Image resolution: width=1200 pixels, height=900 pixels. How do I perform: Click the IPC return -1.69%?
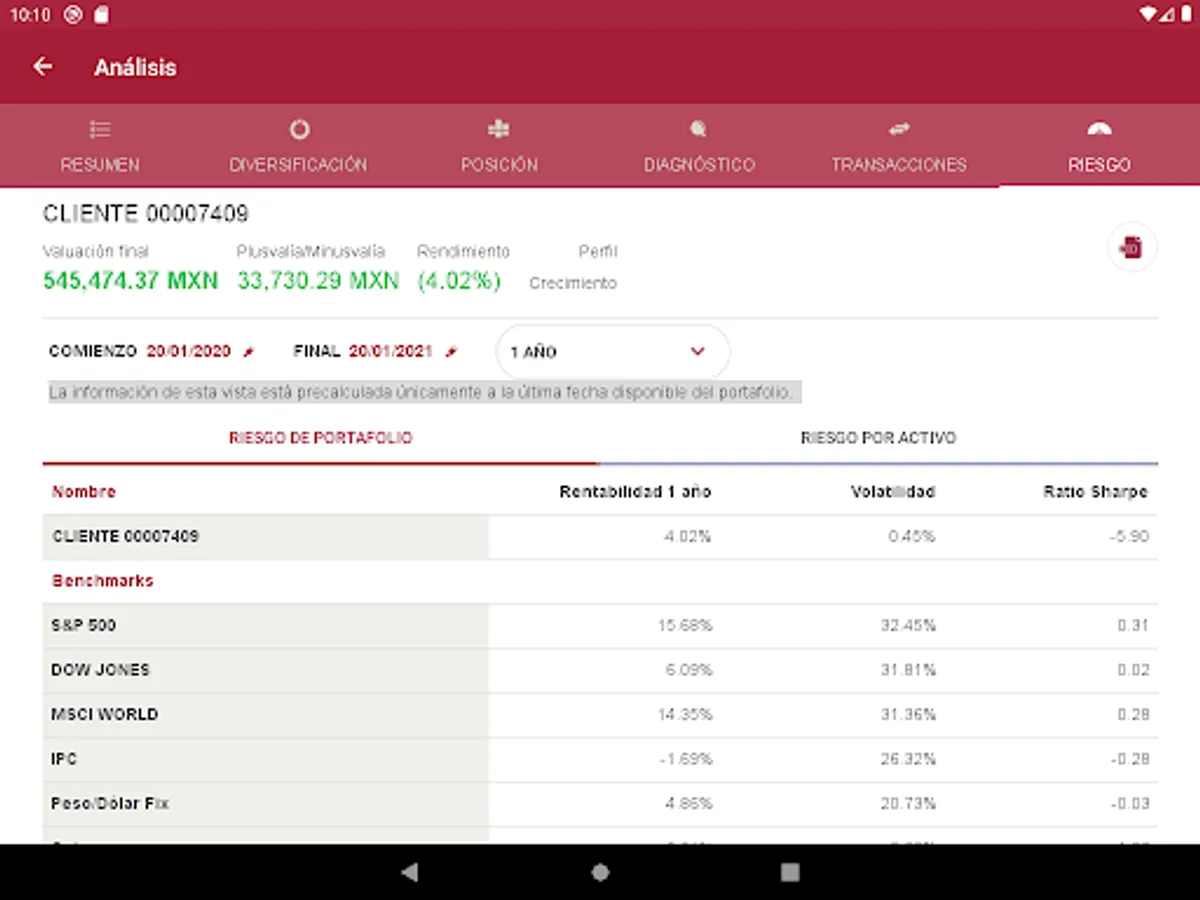coord(686,760)
